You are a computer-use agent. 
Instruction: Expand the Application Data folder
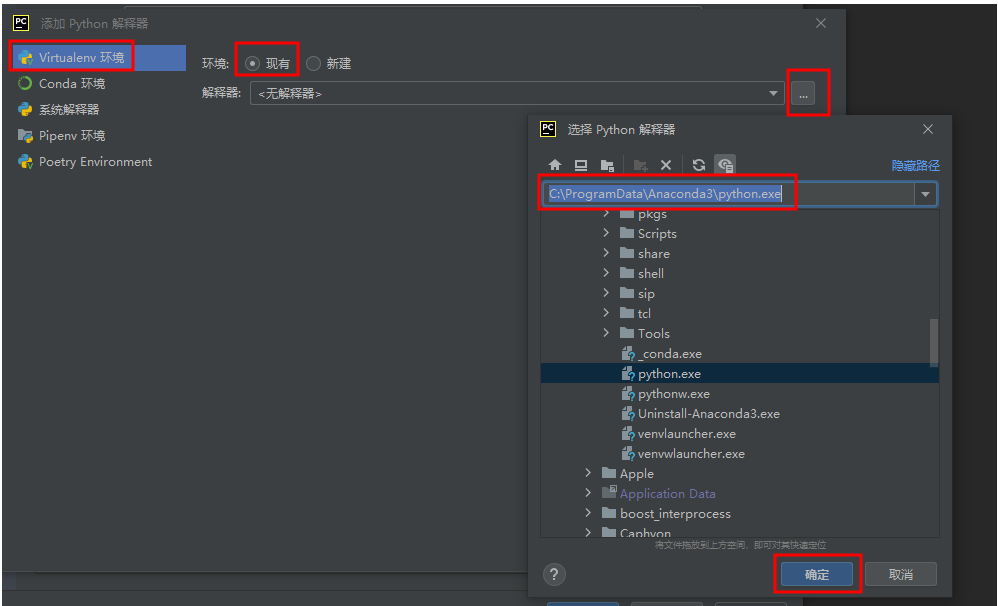[587, 493]
